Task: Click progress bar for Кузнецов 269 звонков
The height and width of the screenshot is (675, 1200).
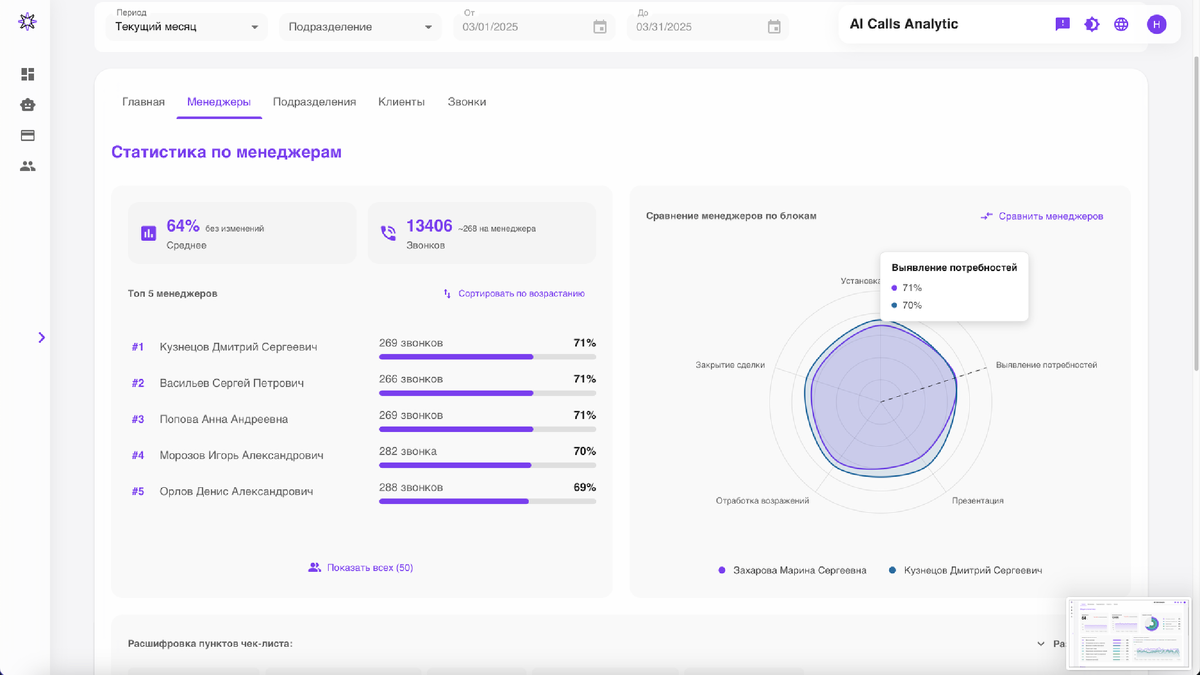Action: 487,356
